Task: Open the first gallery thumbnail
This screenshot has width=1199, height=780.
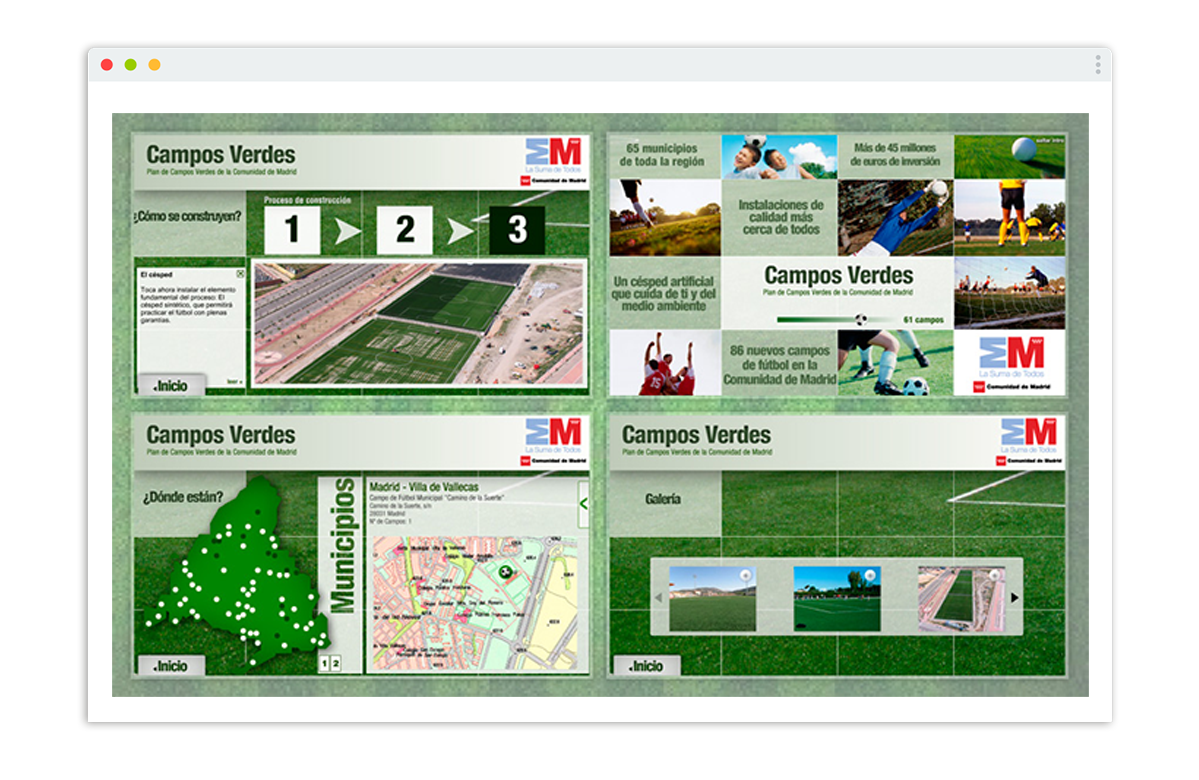Action: point(712,599)
